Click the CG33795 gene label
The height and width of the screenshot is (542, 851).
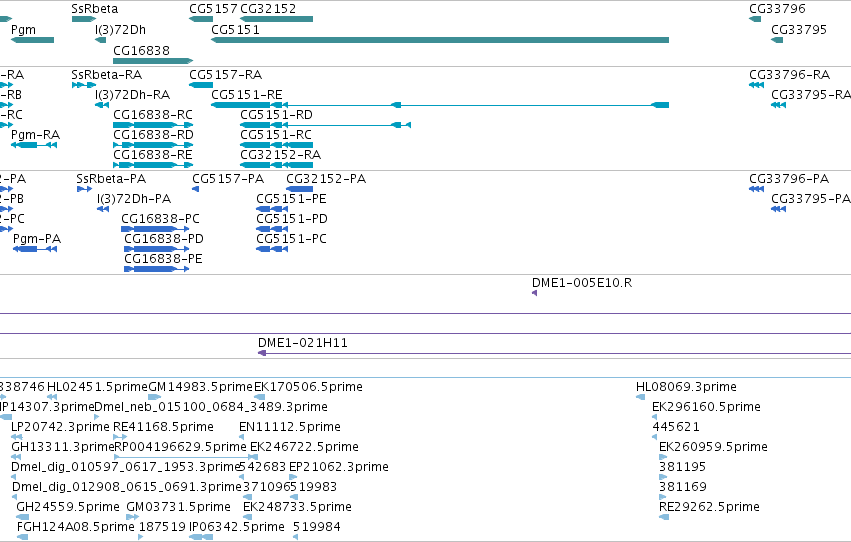tap(799, 30)
